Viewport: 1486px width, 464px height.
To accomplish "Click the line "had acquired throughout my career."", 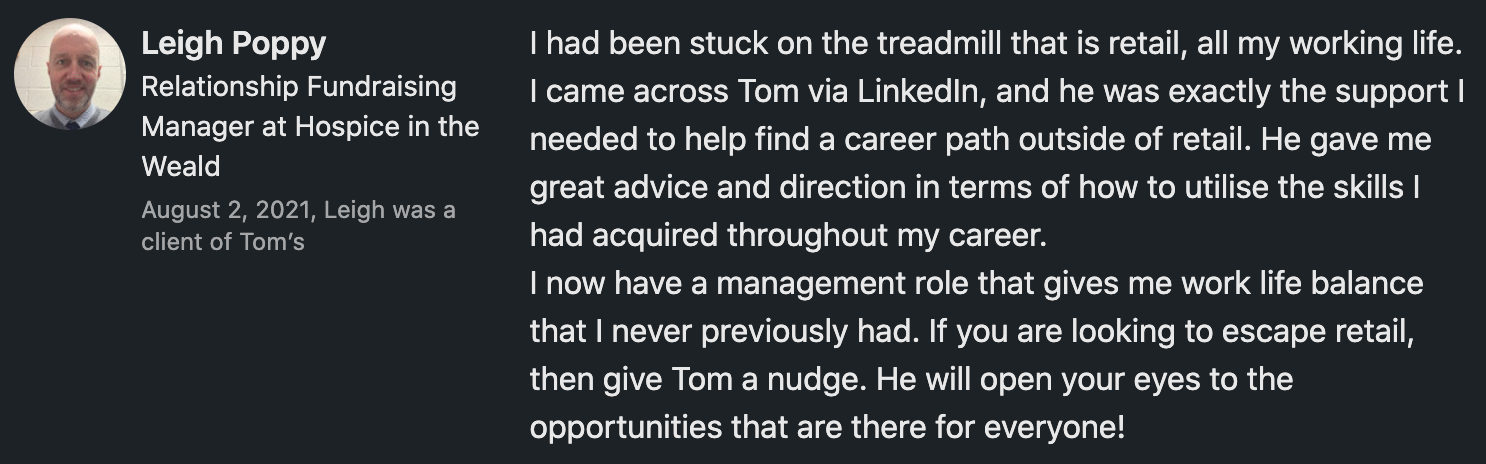I will 787,236.
